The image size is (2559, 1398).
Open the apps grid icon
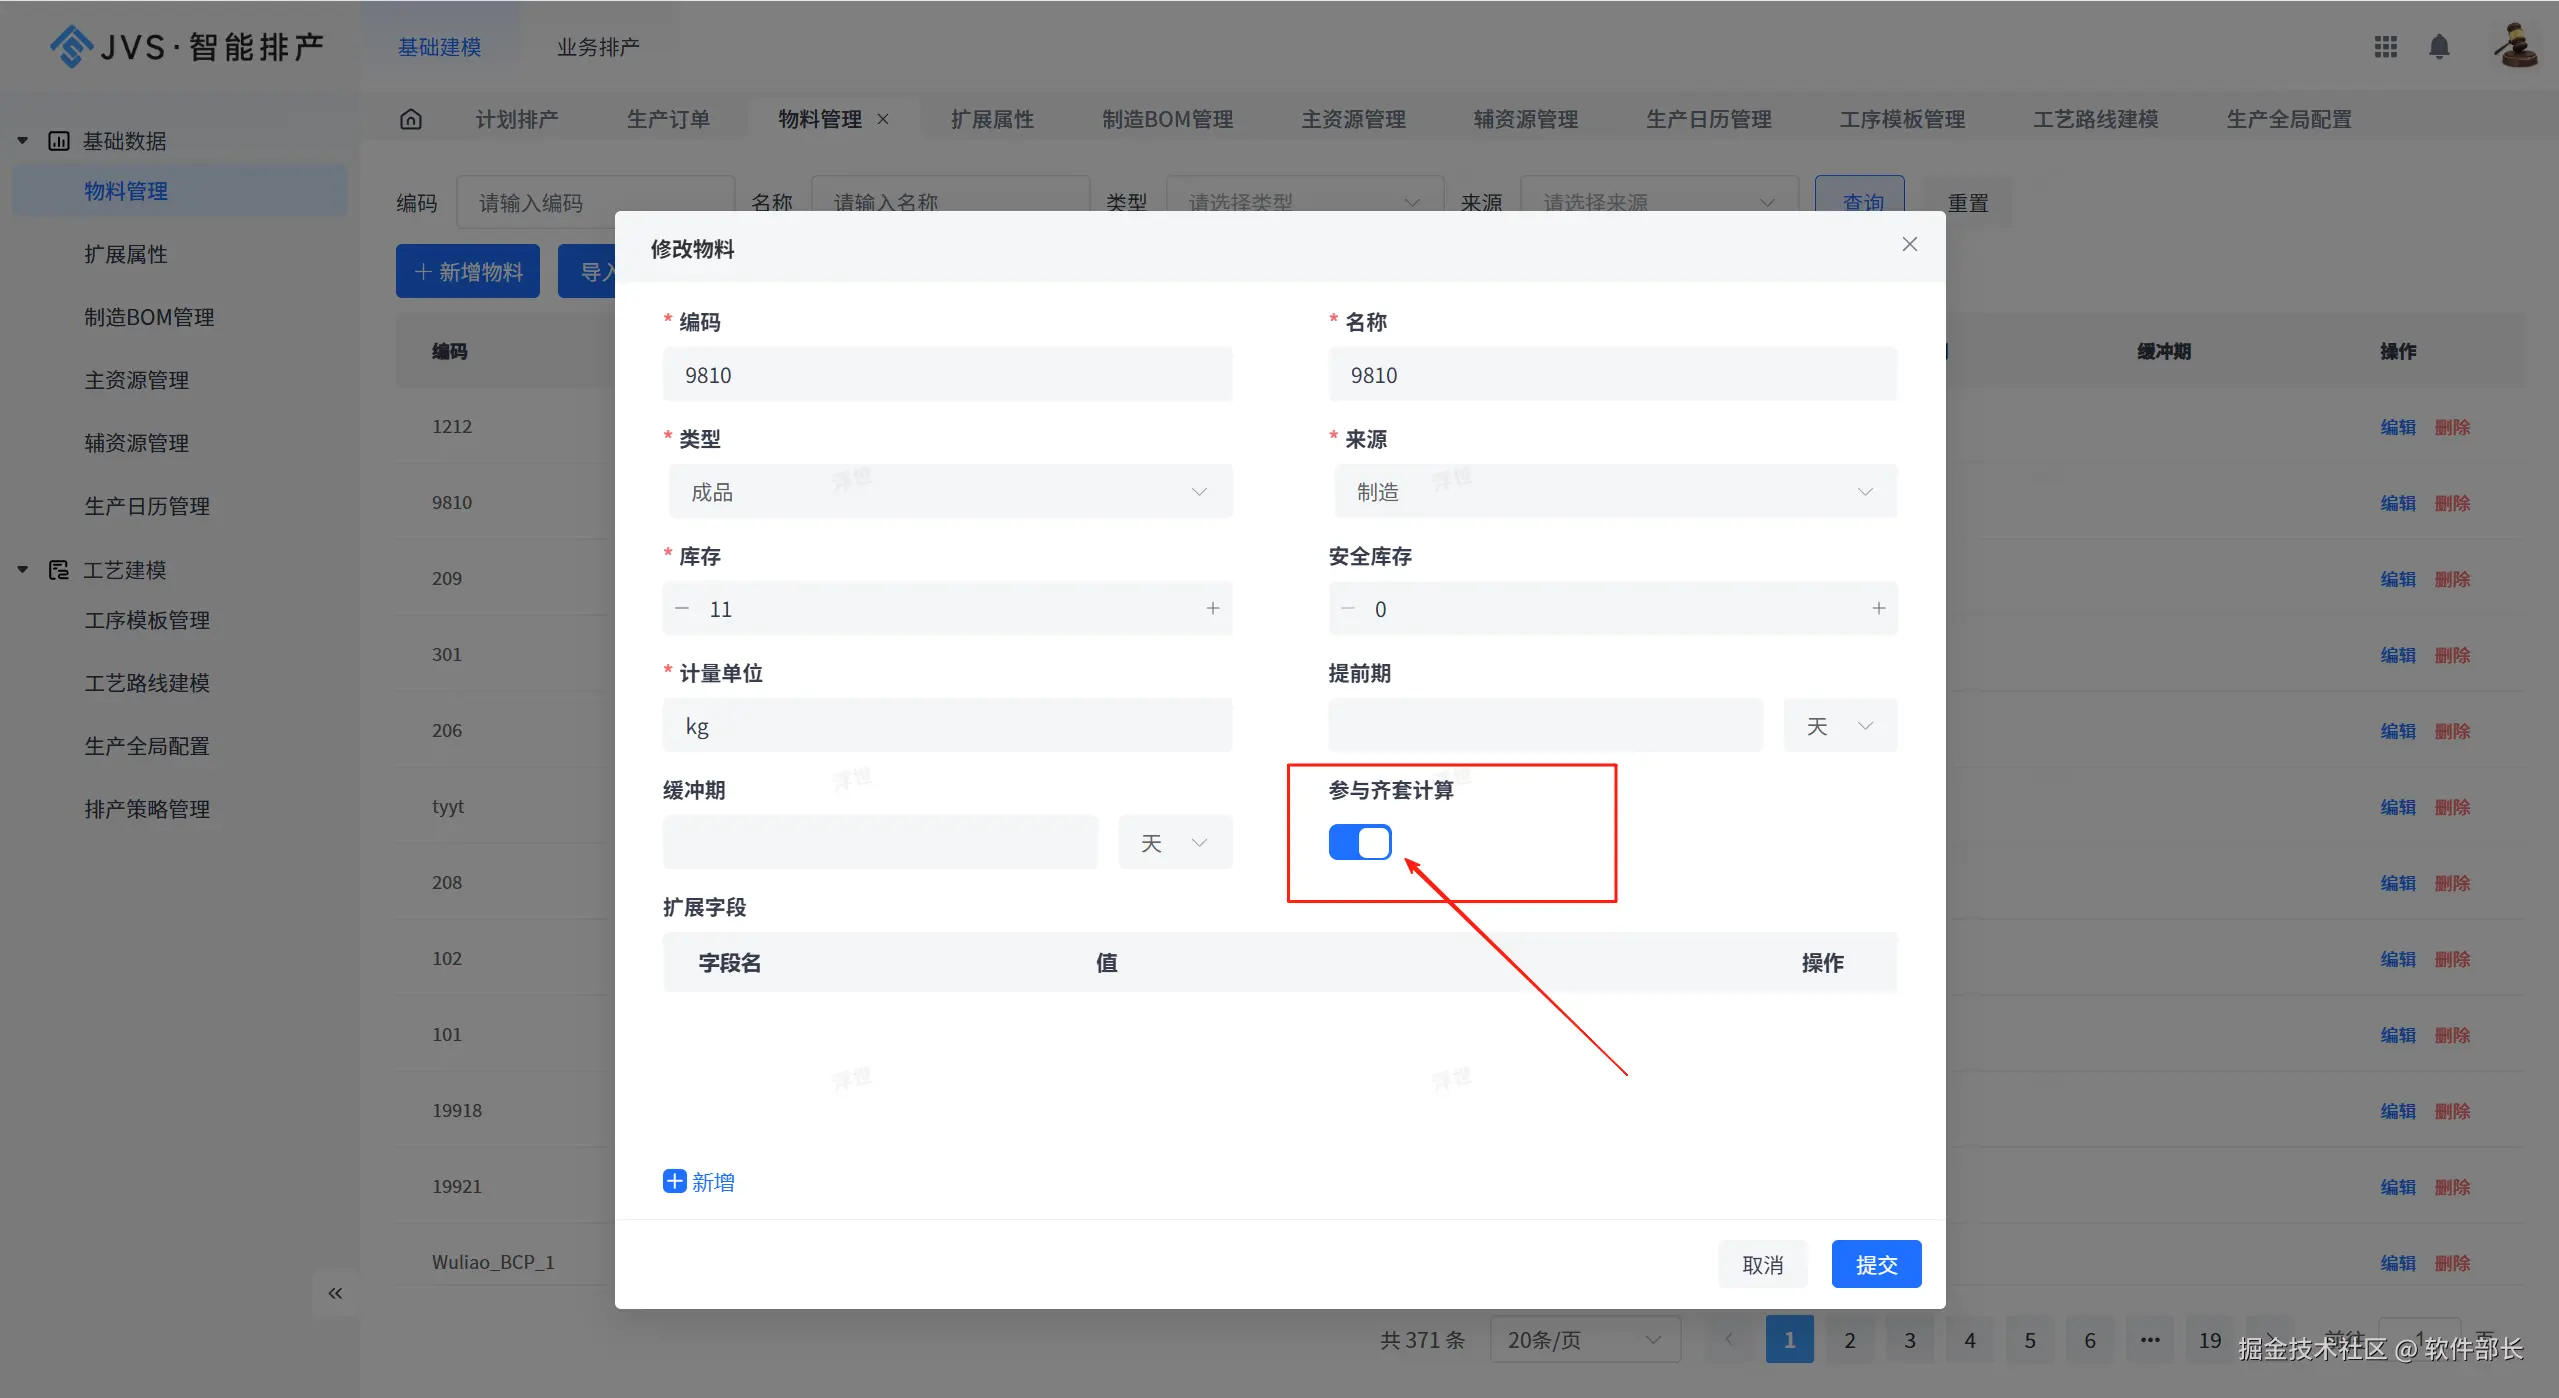pos(2386,47)
